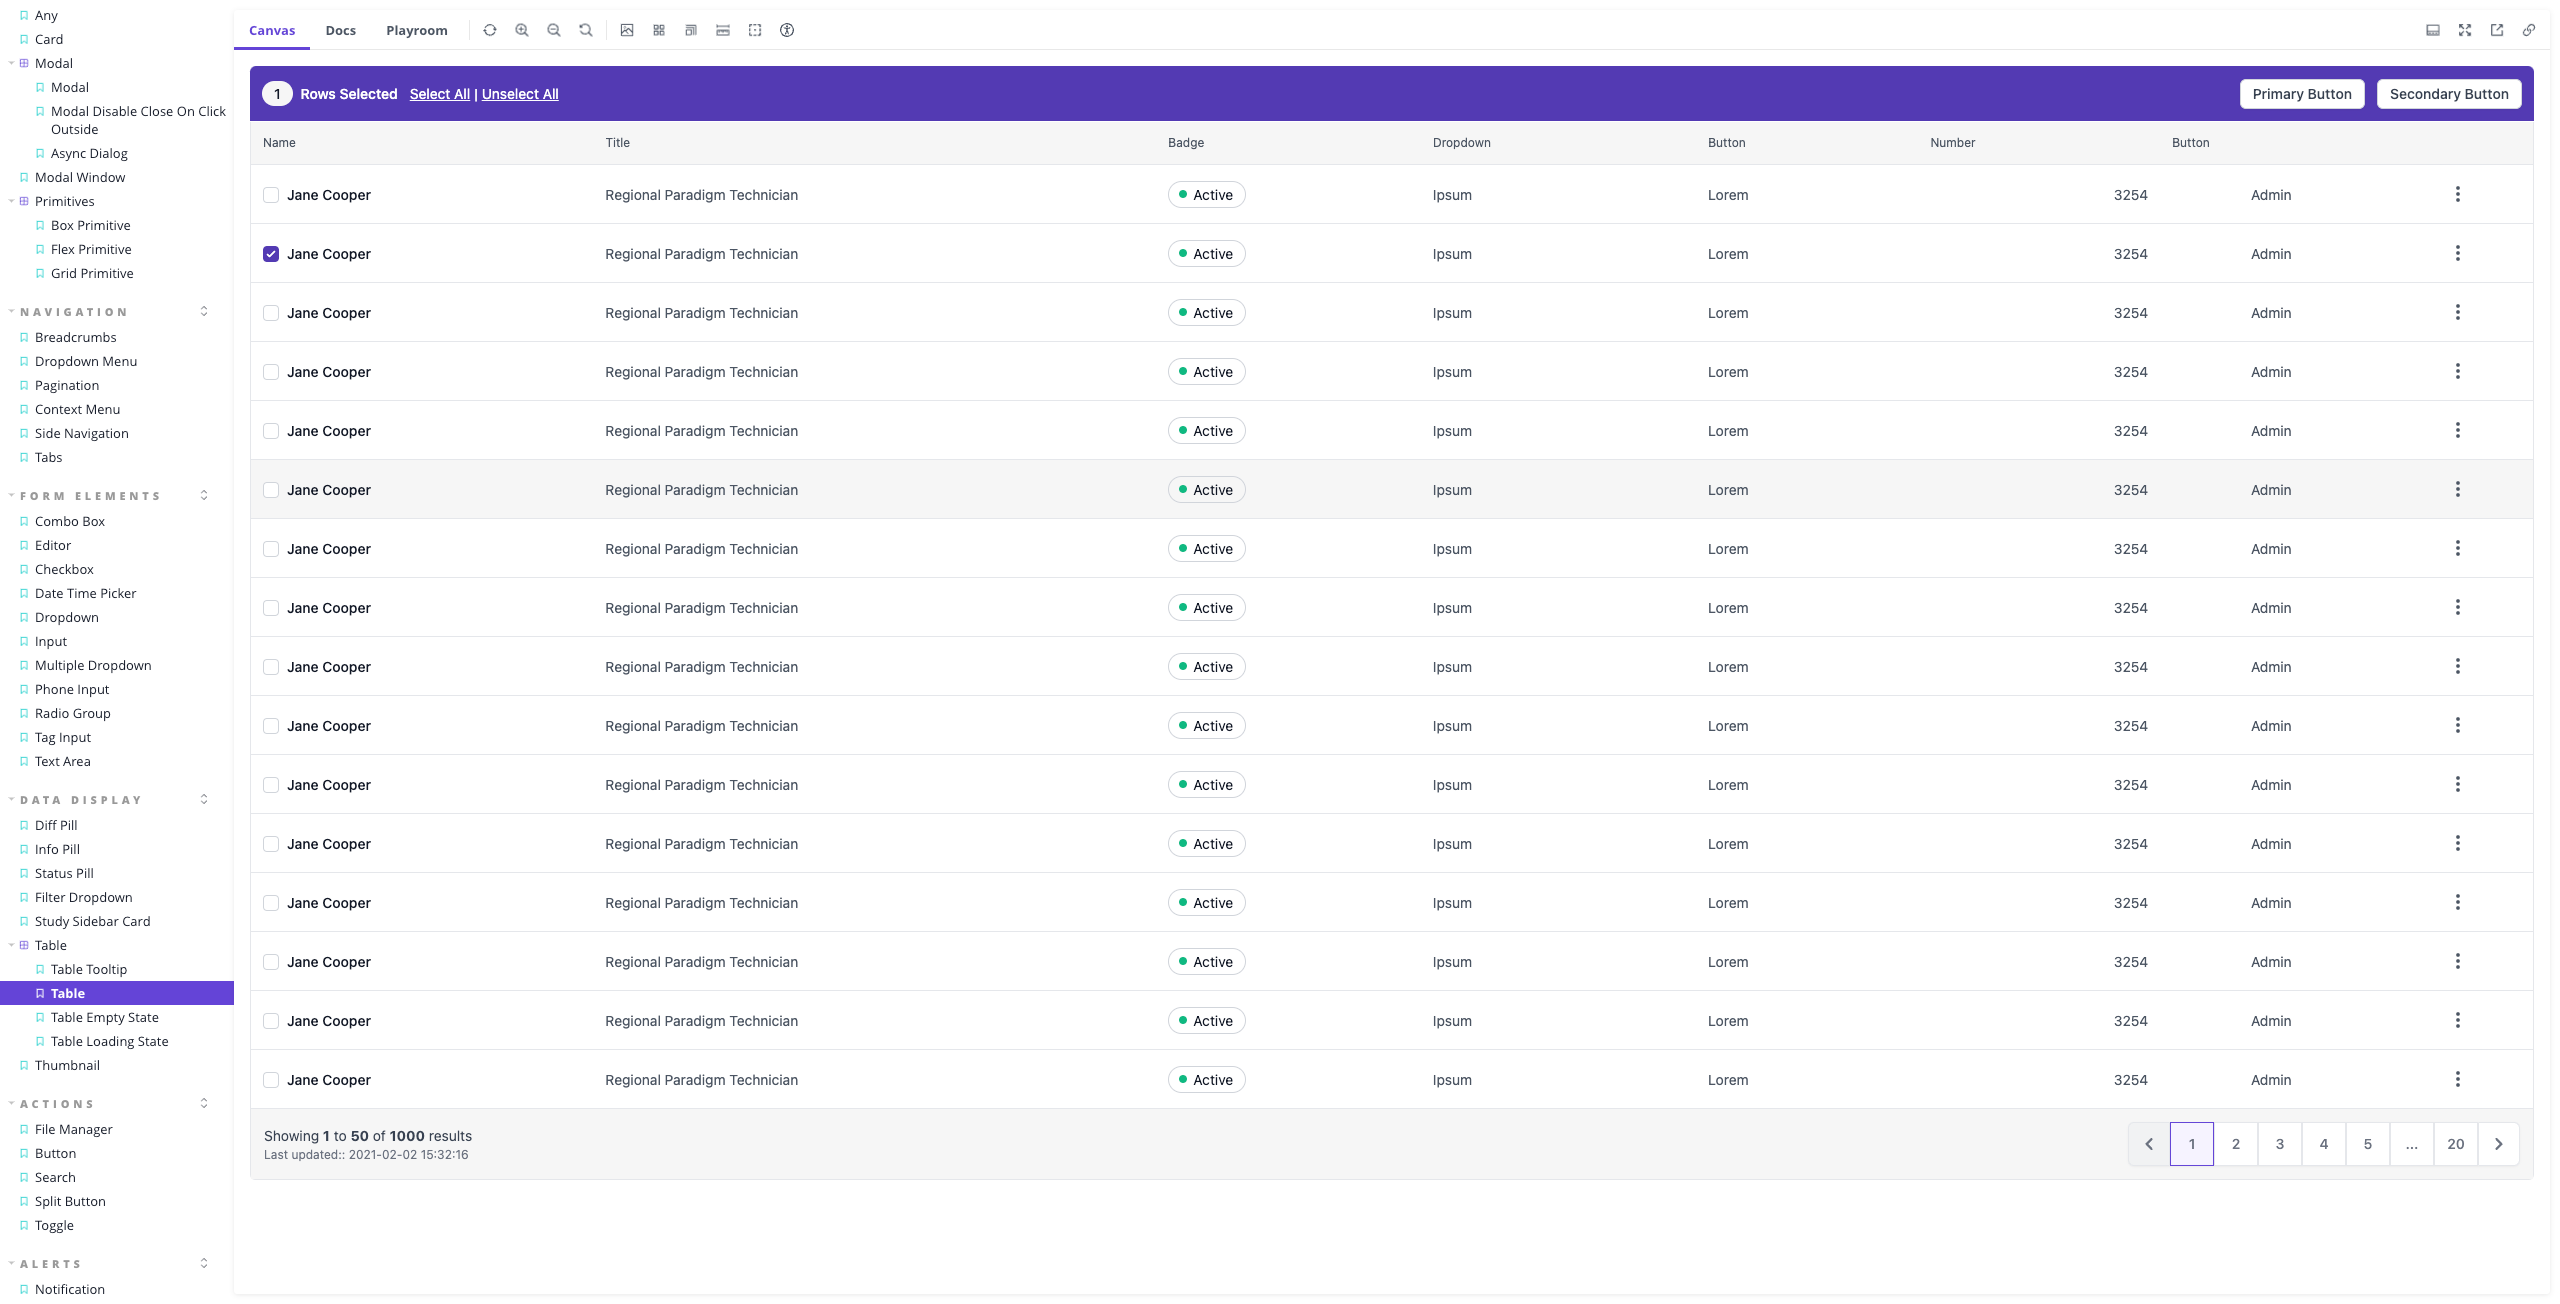Click the zoom in magnifier icon
This screenshot has height=1304, width=2560.
pos(522,30)
